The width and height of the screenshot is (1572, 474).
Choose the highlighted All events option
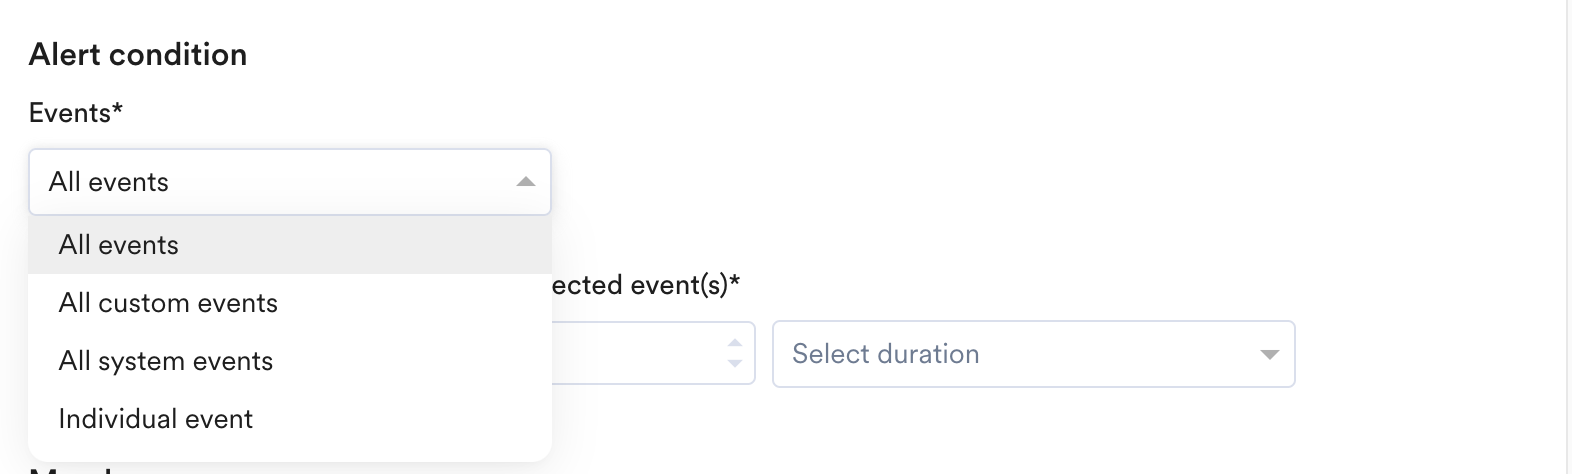[119, 245]
